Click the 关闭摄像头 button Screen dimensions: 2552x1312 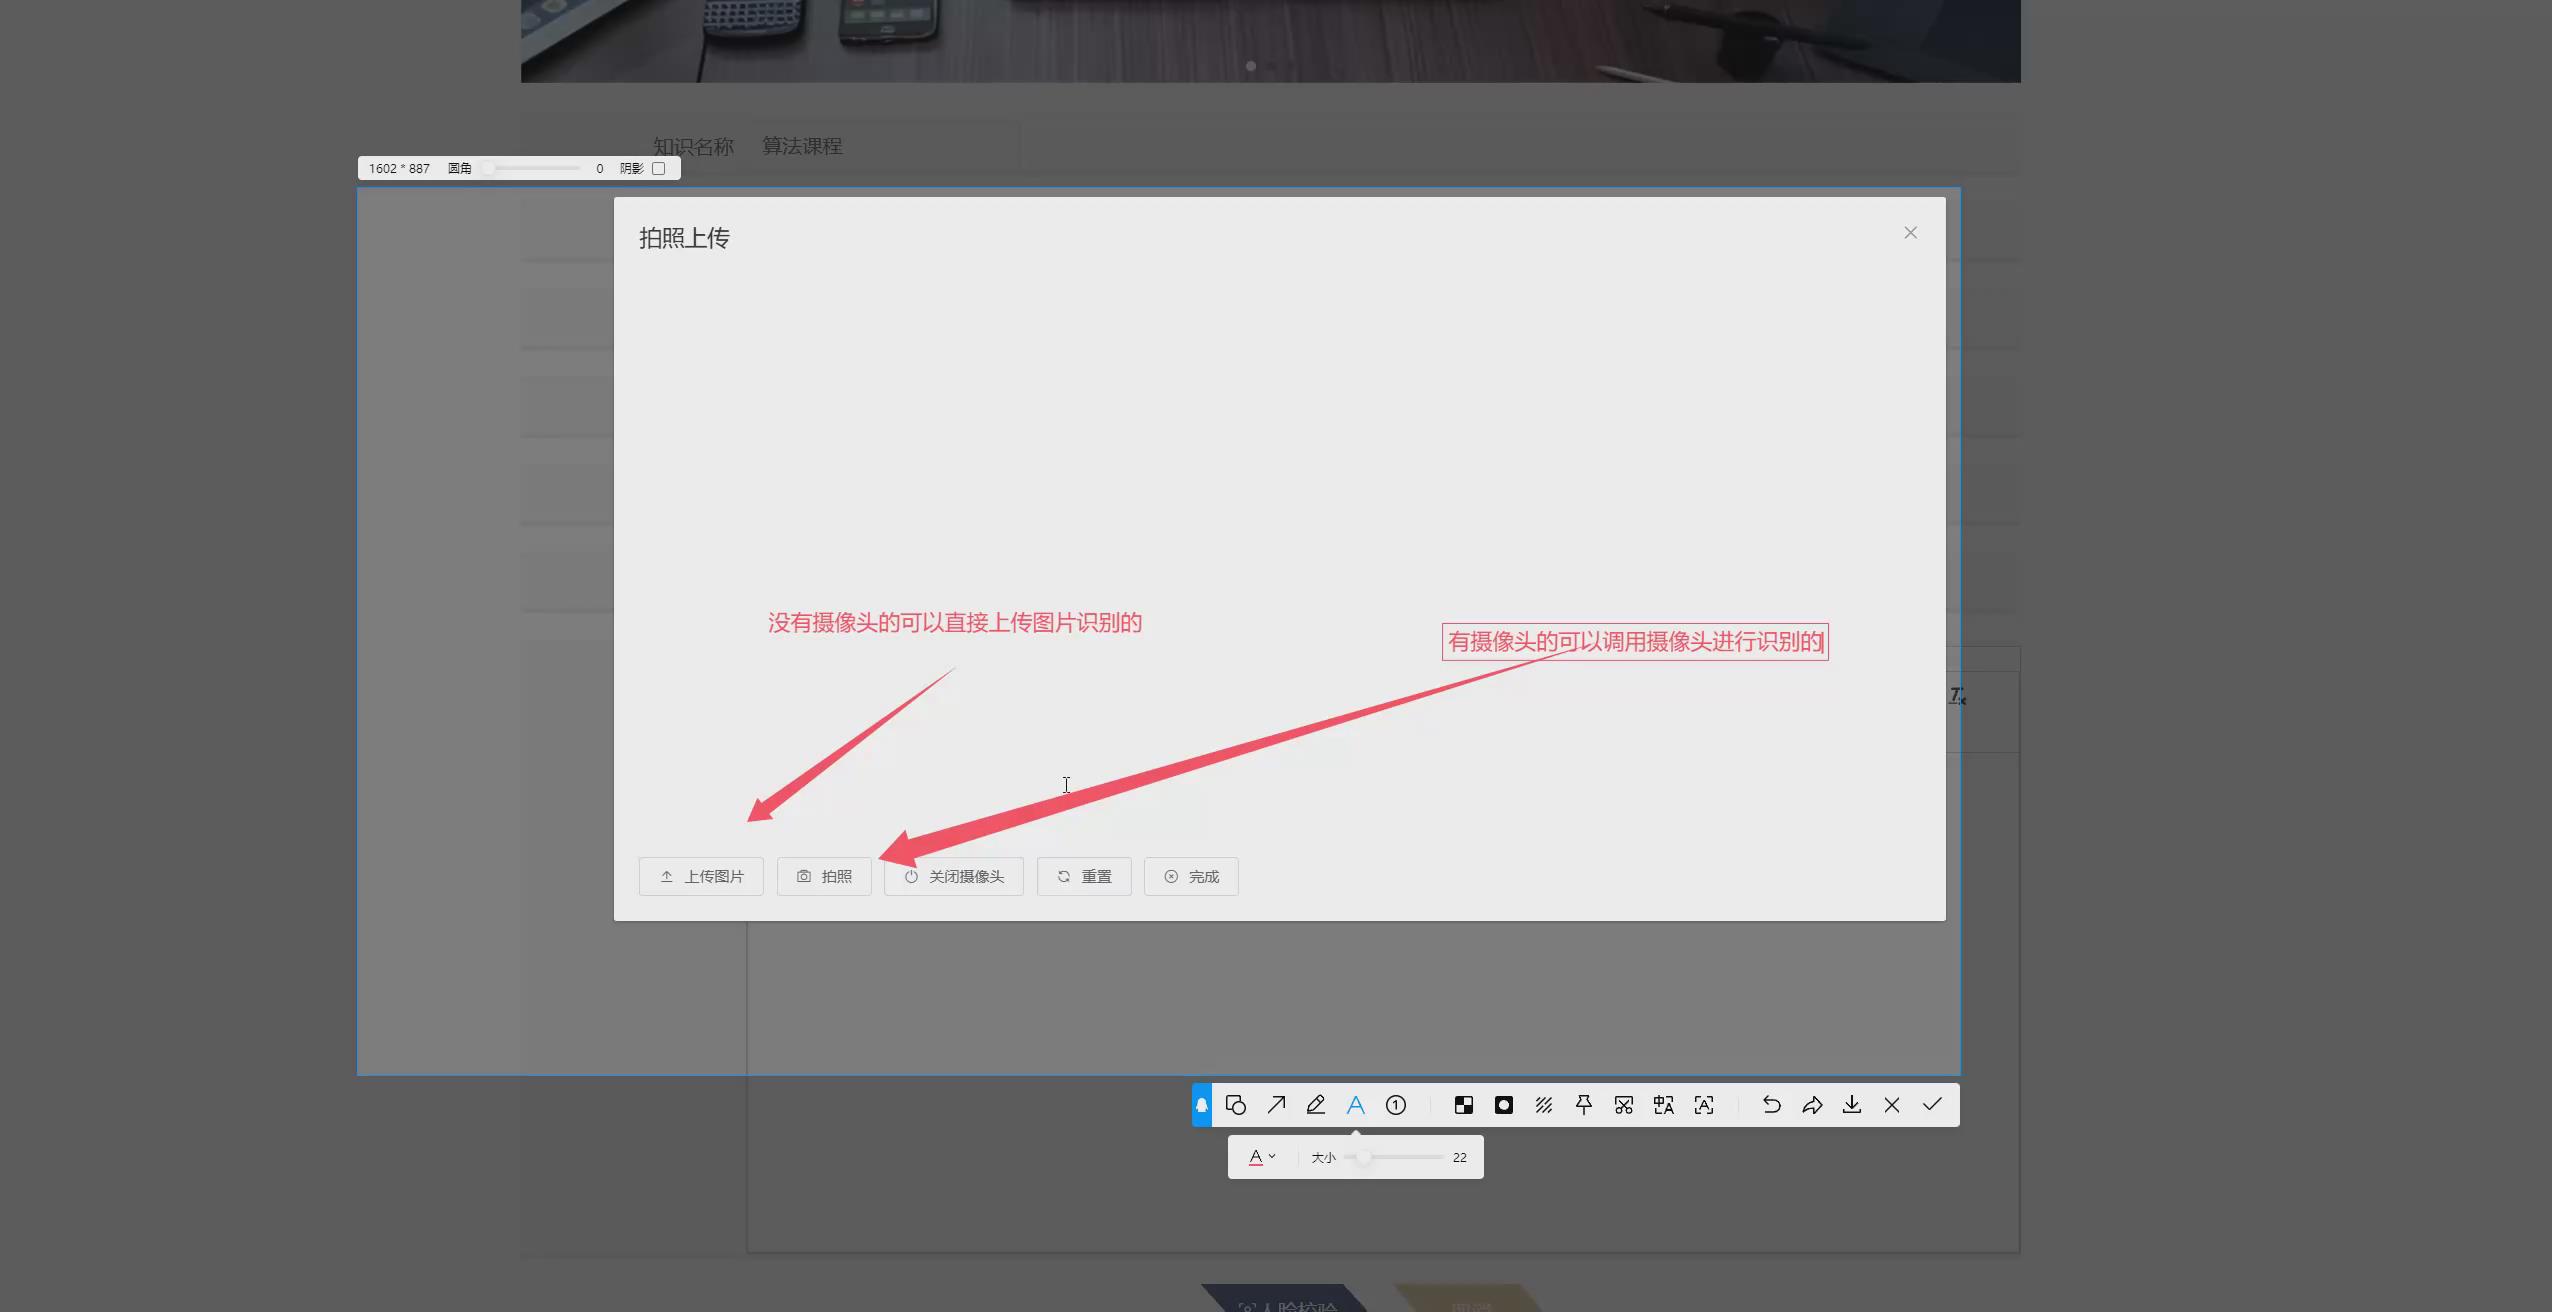tap(954, 876)
